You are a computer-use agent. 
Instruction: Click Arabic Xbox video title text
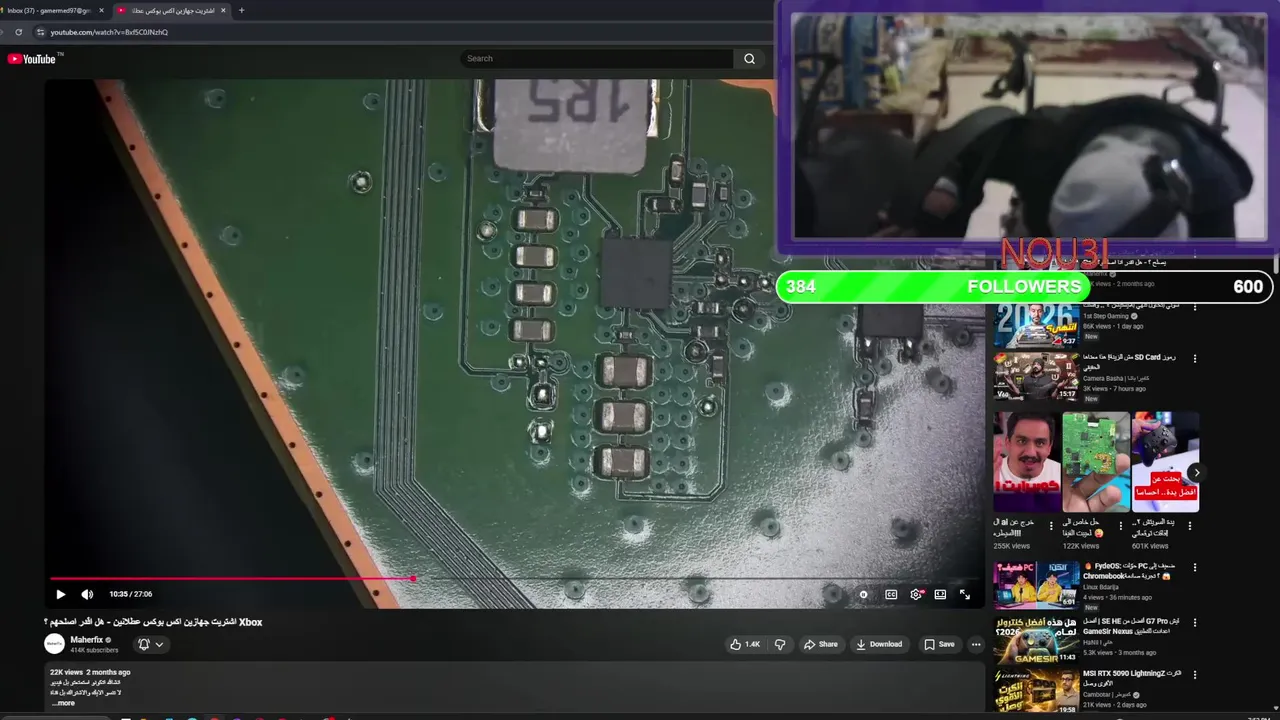coord(153,622)
